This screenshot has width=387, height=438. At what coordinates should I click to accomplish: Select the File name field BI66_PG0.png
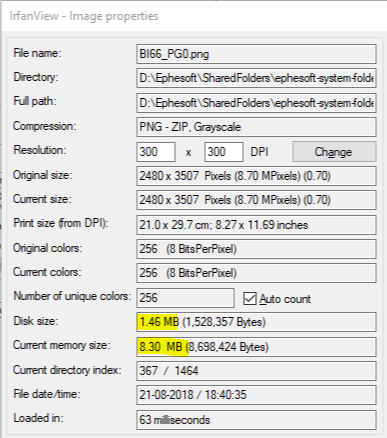click(x=256, y=54)
